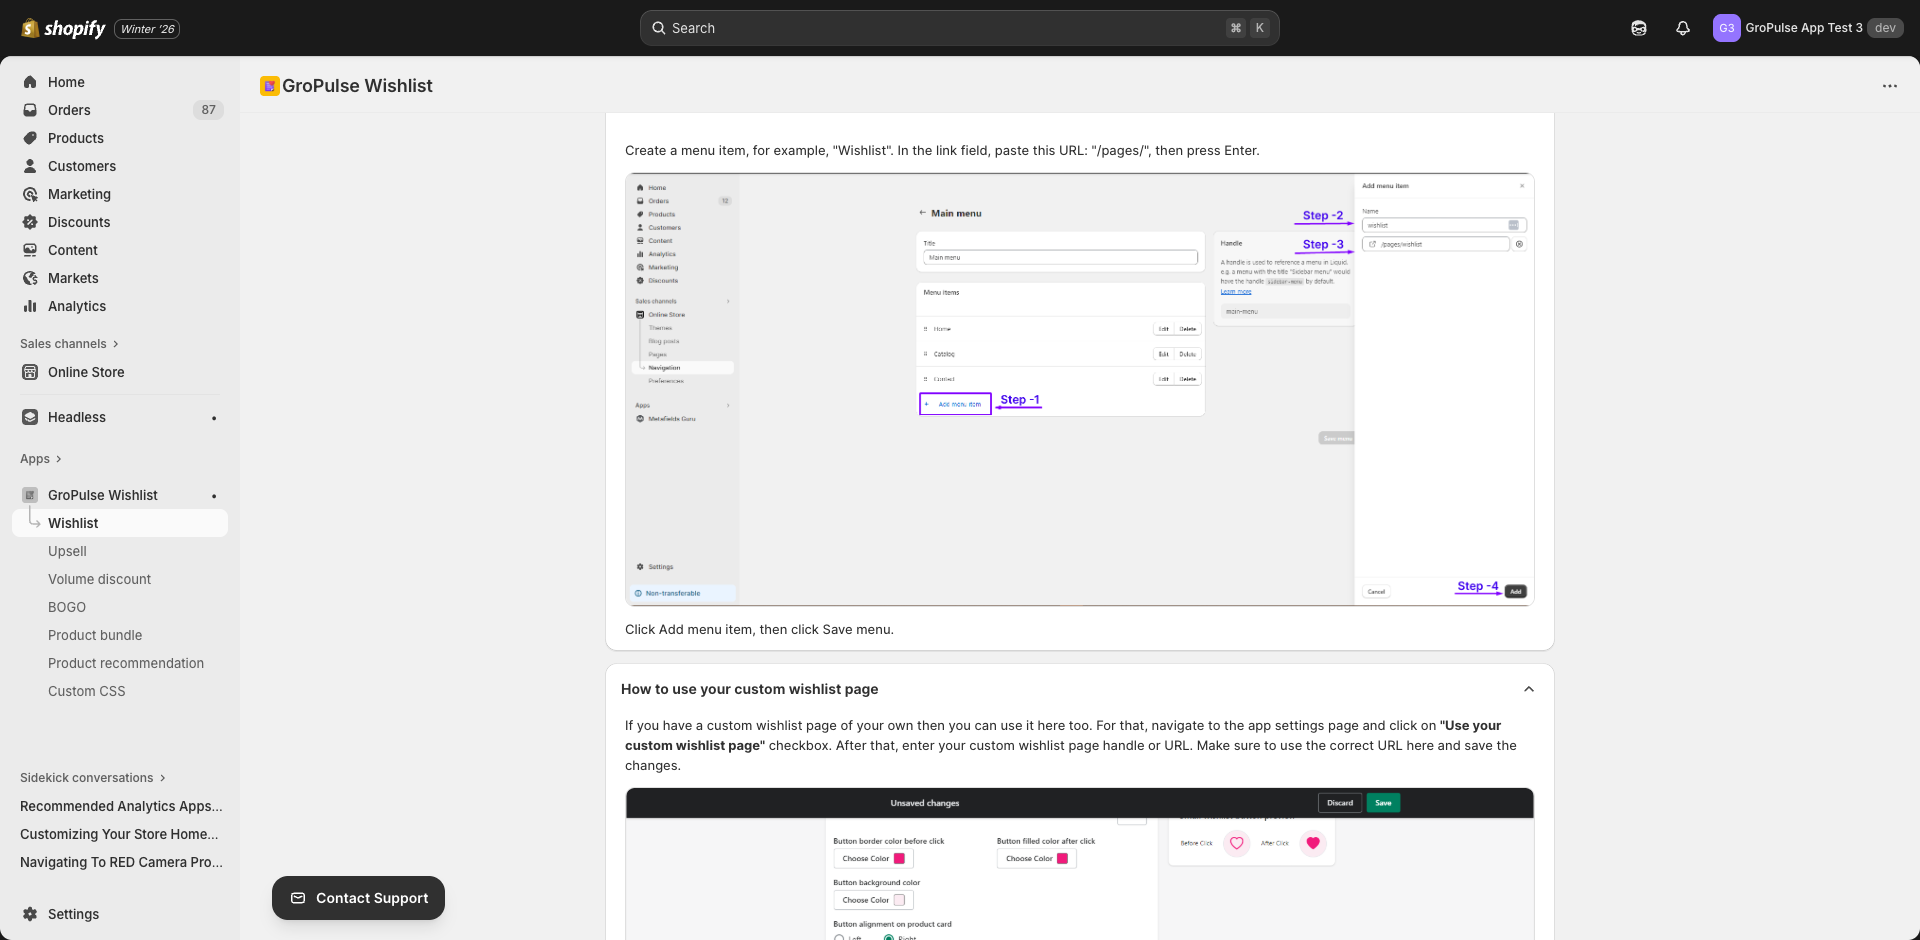Open the BOGO page
The width and height of the screenshot is (1920, 940).
(x=66, y=607)
